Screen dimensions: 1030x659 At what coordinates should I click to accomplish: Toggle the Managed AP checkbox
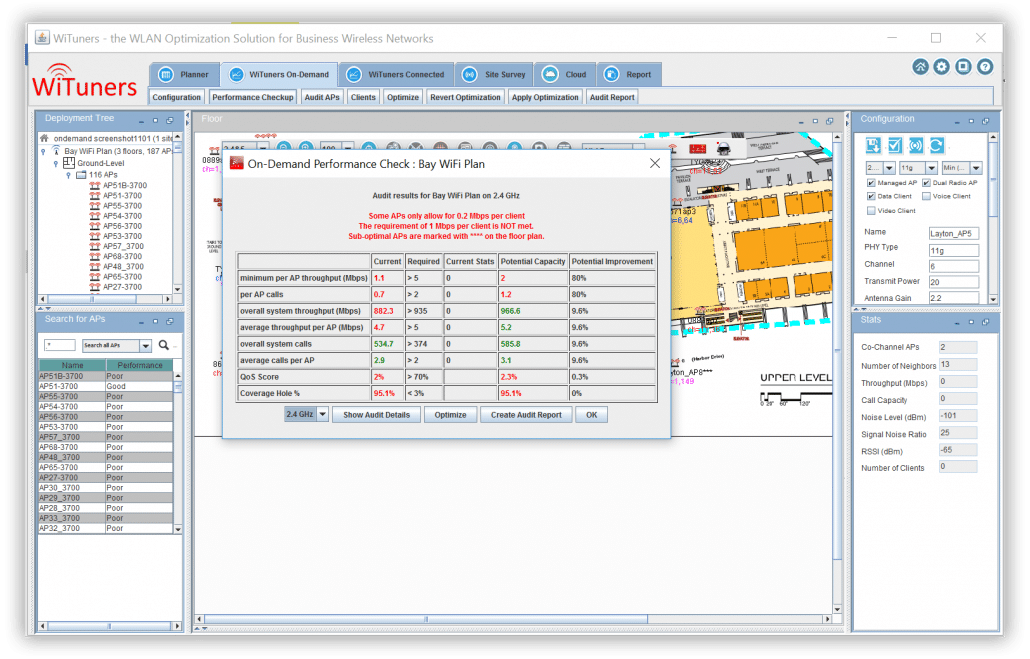point(871,183)
